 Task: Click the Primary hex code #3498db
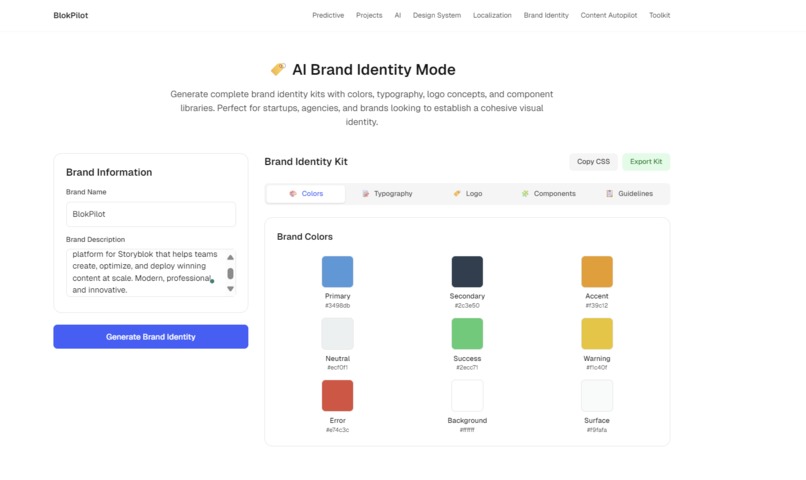pos(337,306)
